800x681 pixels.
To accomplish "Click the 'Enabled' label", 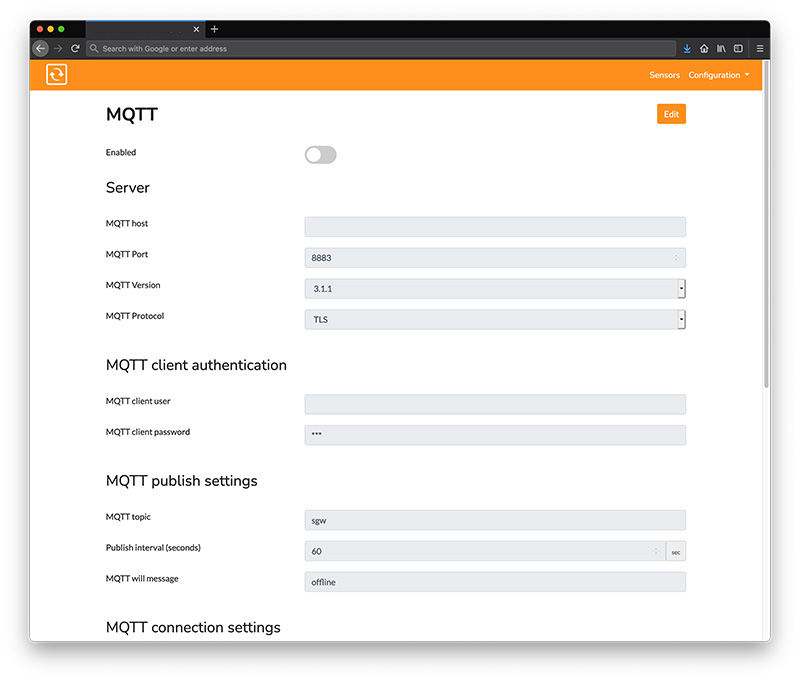I will (121, 153).
